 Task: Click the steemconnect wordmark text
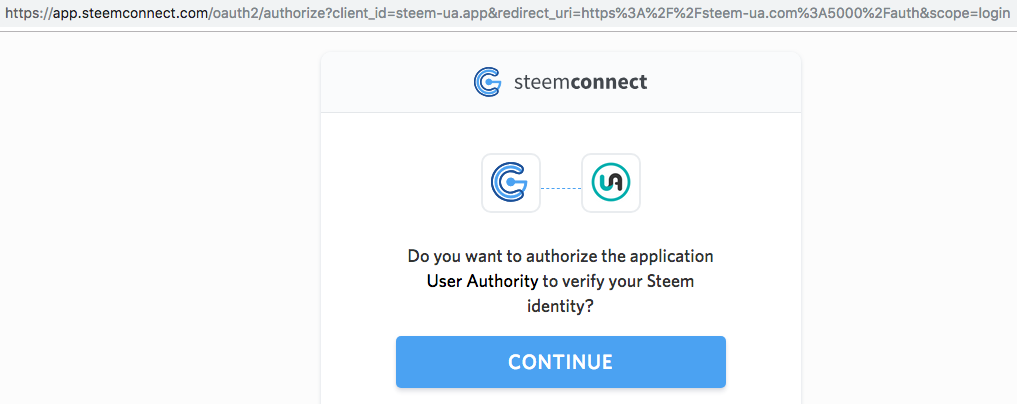point(578,82)
